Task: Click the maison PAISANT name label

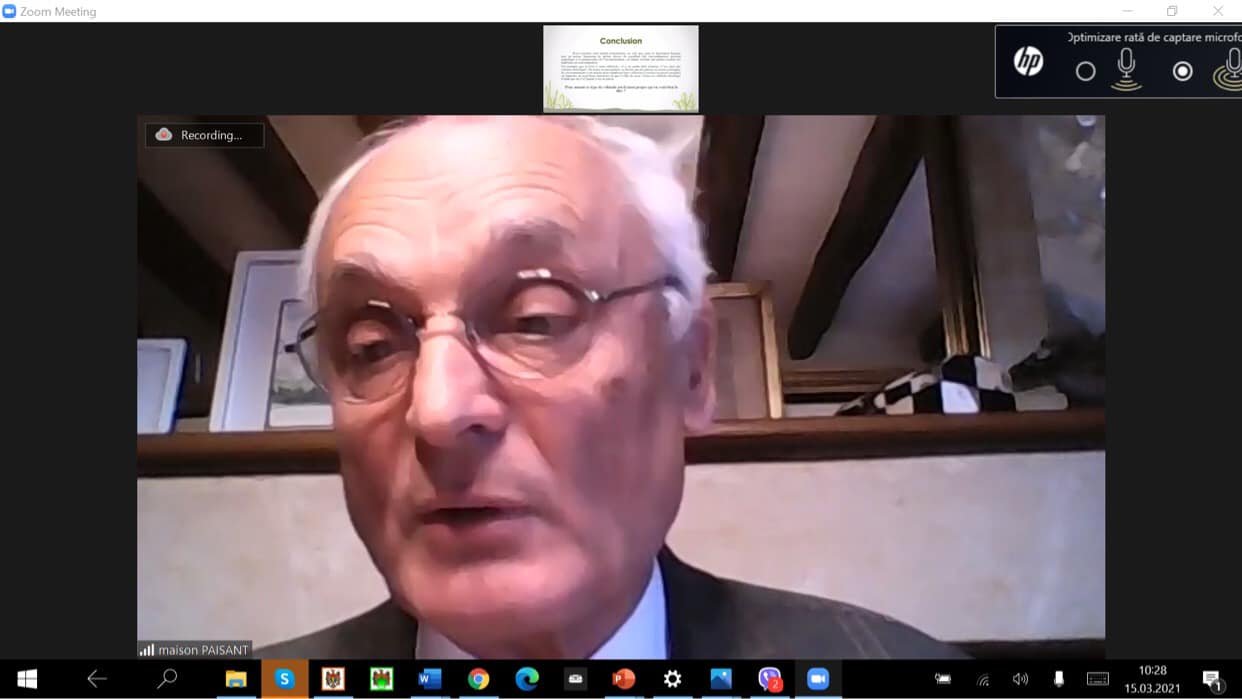Action: point(194,650)
